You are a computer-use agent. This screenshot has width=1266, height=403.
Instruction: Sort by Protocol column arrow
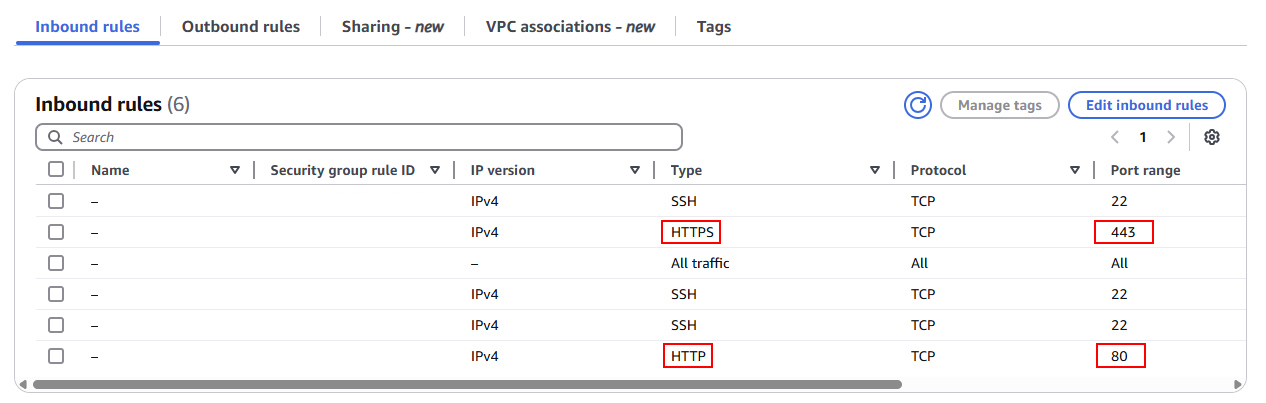click(1075, 170)
